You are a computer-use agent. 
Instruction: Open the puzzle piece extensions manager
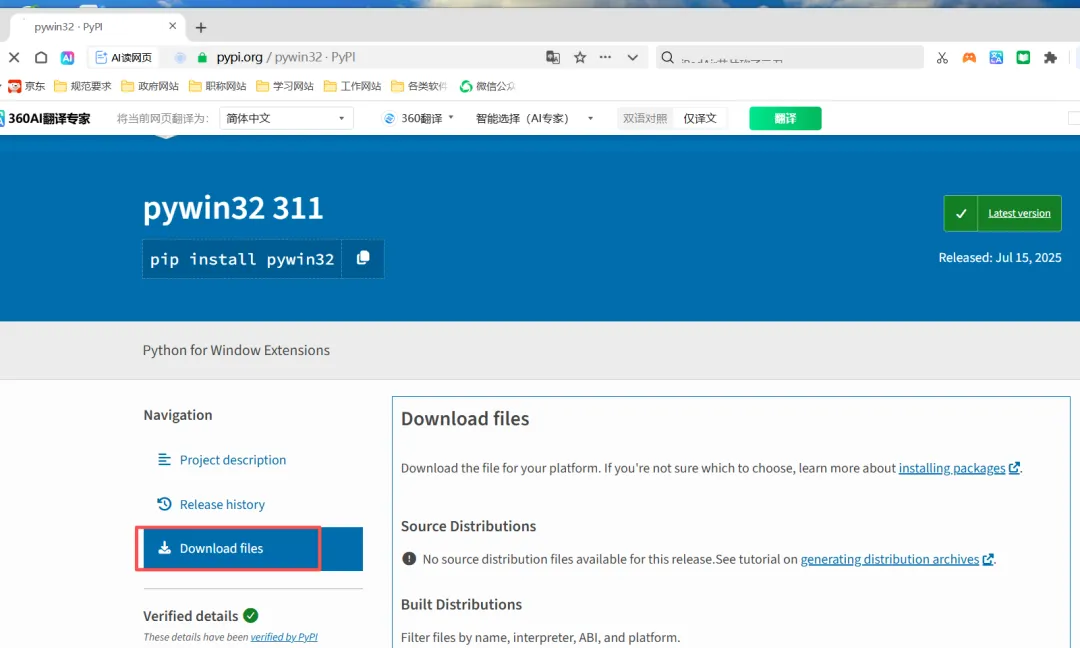click(1050, 58)
